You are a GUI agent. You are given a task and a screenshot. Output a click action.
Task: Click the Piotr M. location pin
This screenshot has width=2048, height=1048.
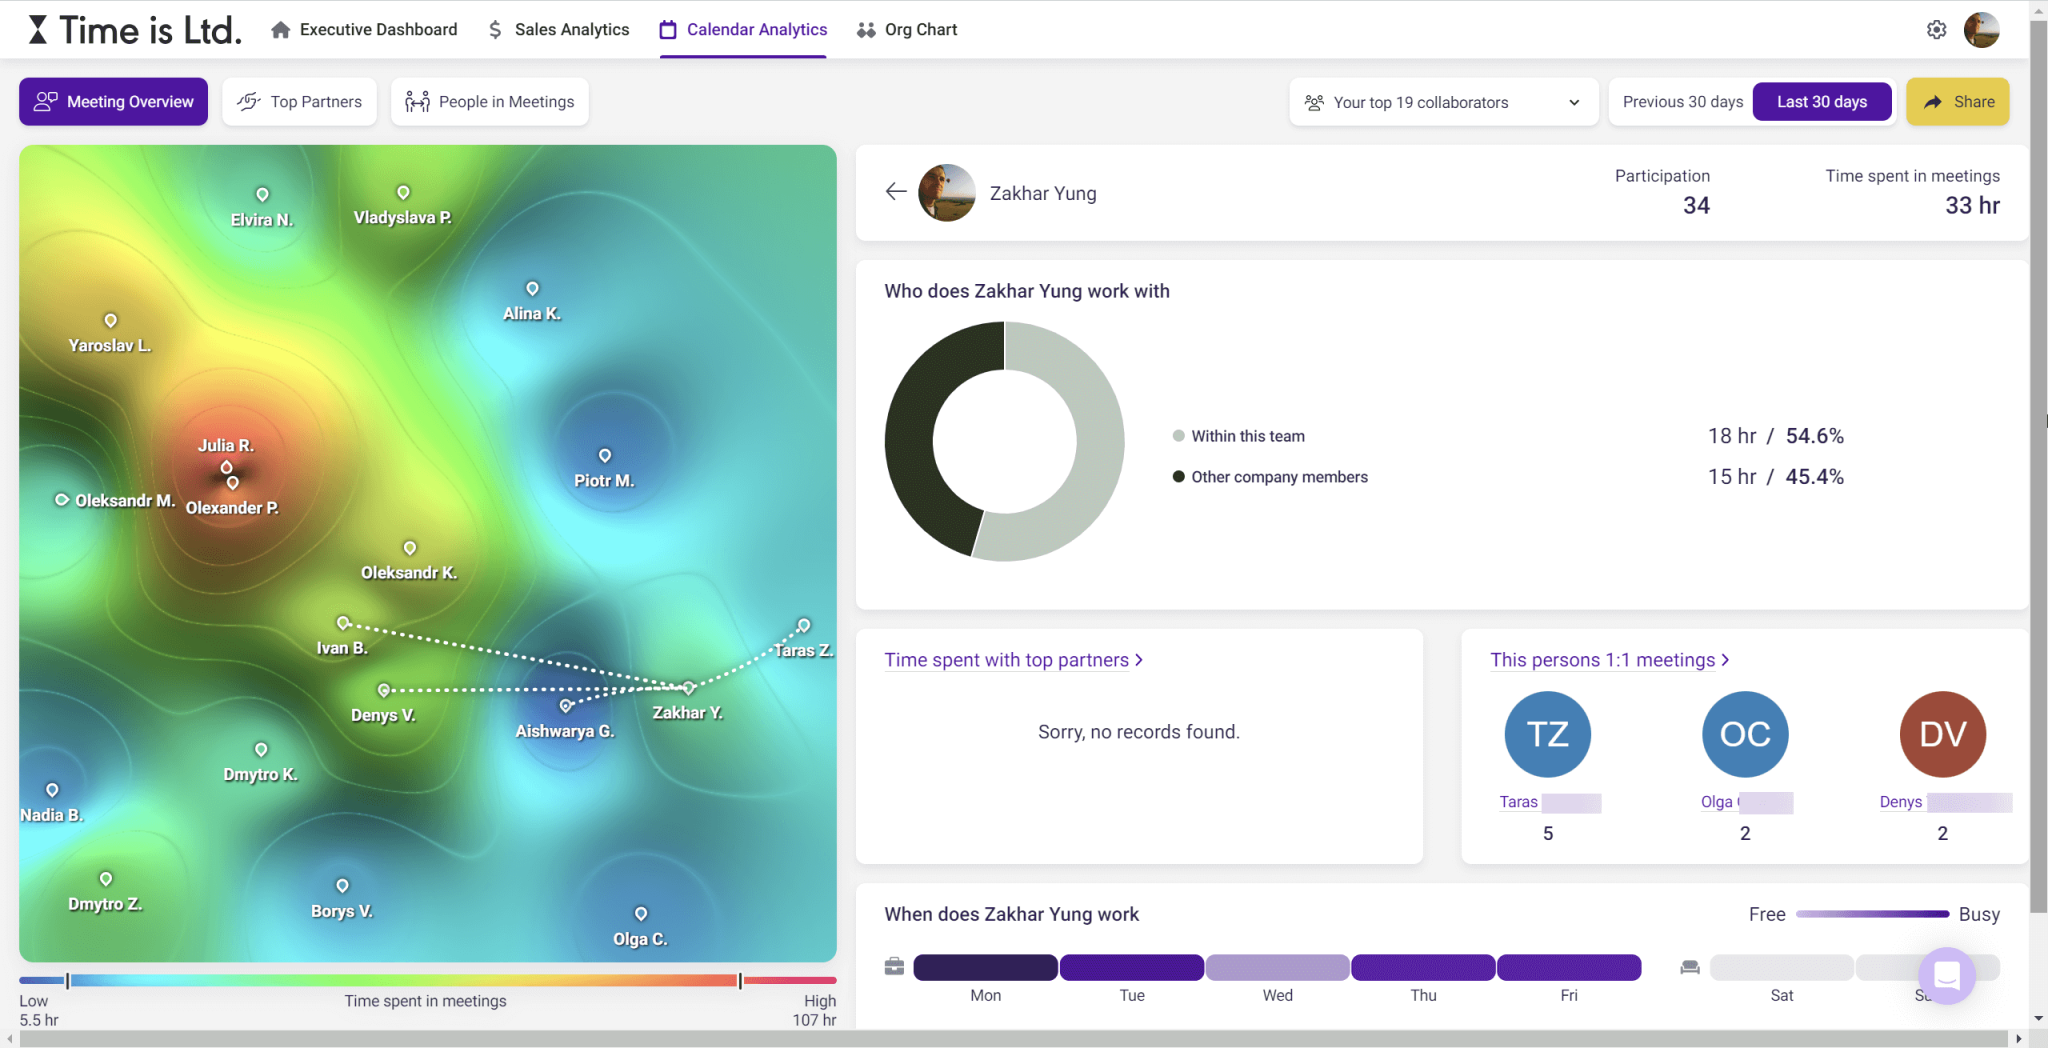click(x=604, y=456)
